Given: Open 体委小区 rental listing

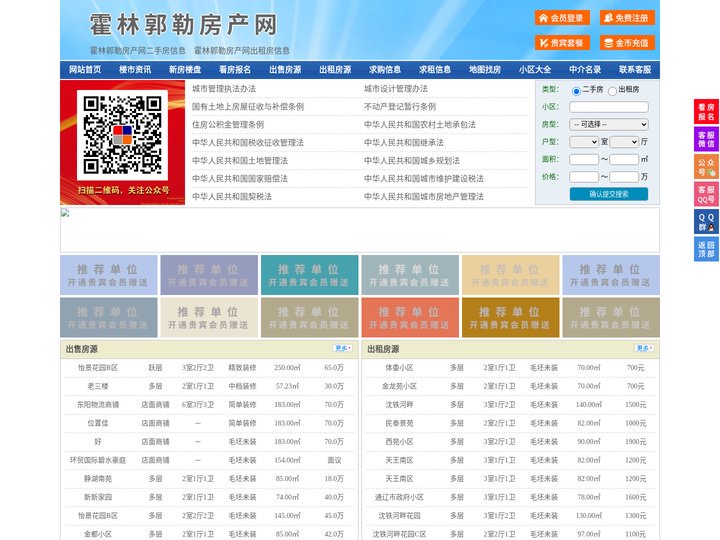Looking at the screenshot, I should [399, 368].
